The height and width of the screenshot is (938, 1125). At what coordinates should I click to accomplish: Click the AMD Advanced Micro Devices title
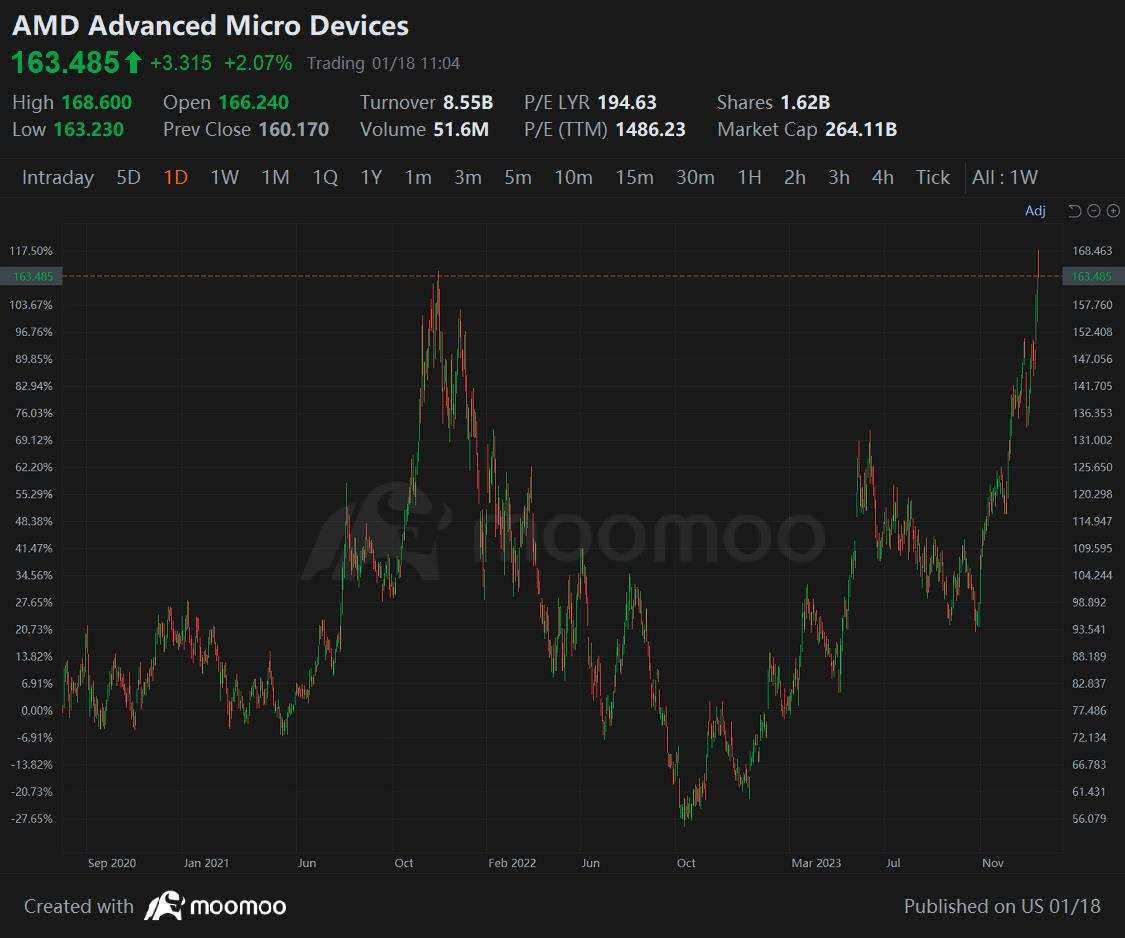[x=210, y=26]
